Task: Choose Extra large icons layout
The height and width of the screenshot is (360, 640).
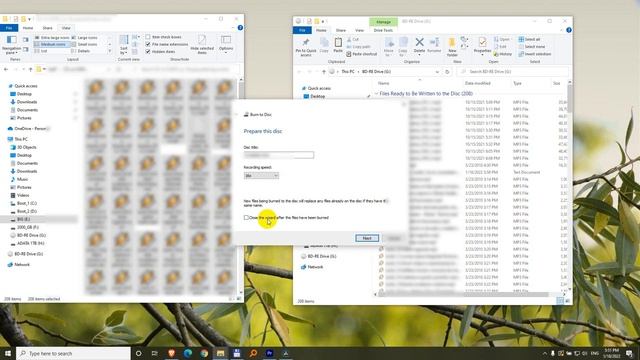Action: click(x=52, y=38)
